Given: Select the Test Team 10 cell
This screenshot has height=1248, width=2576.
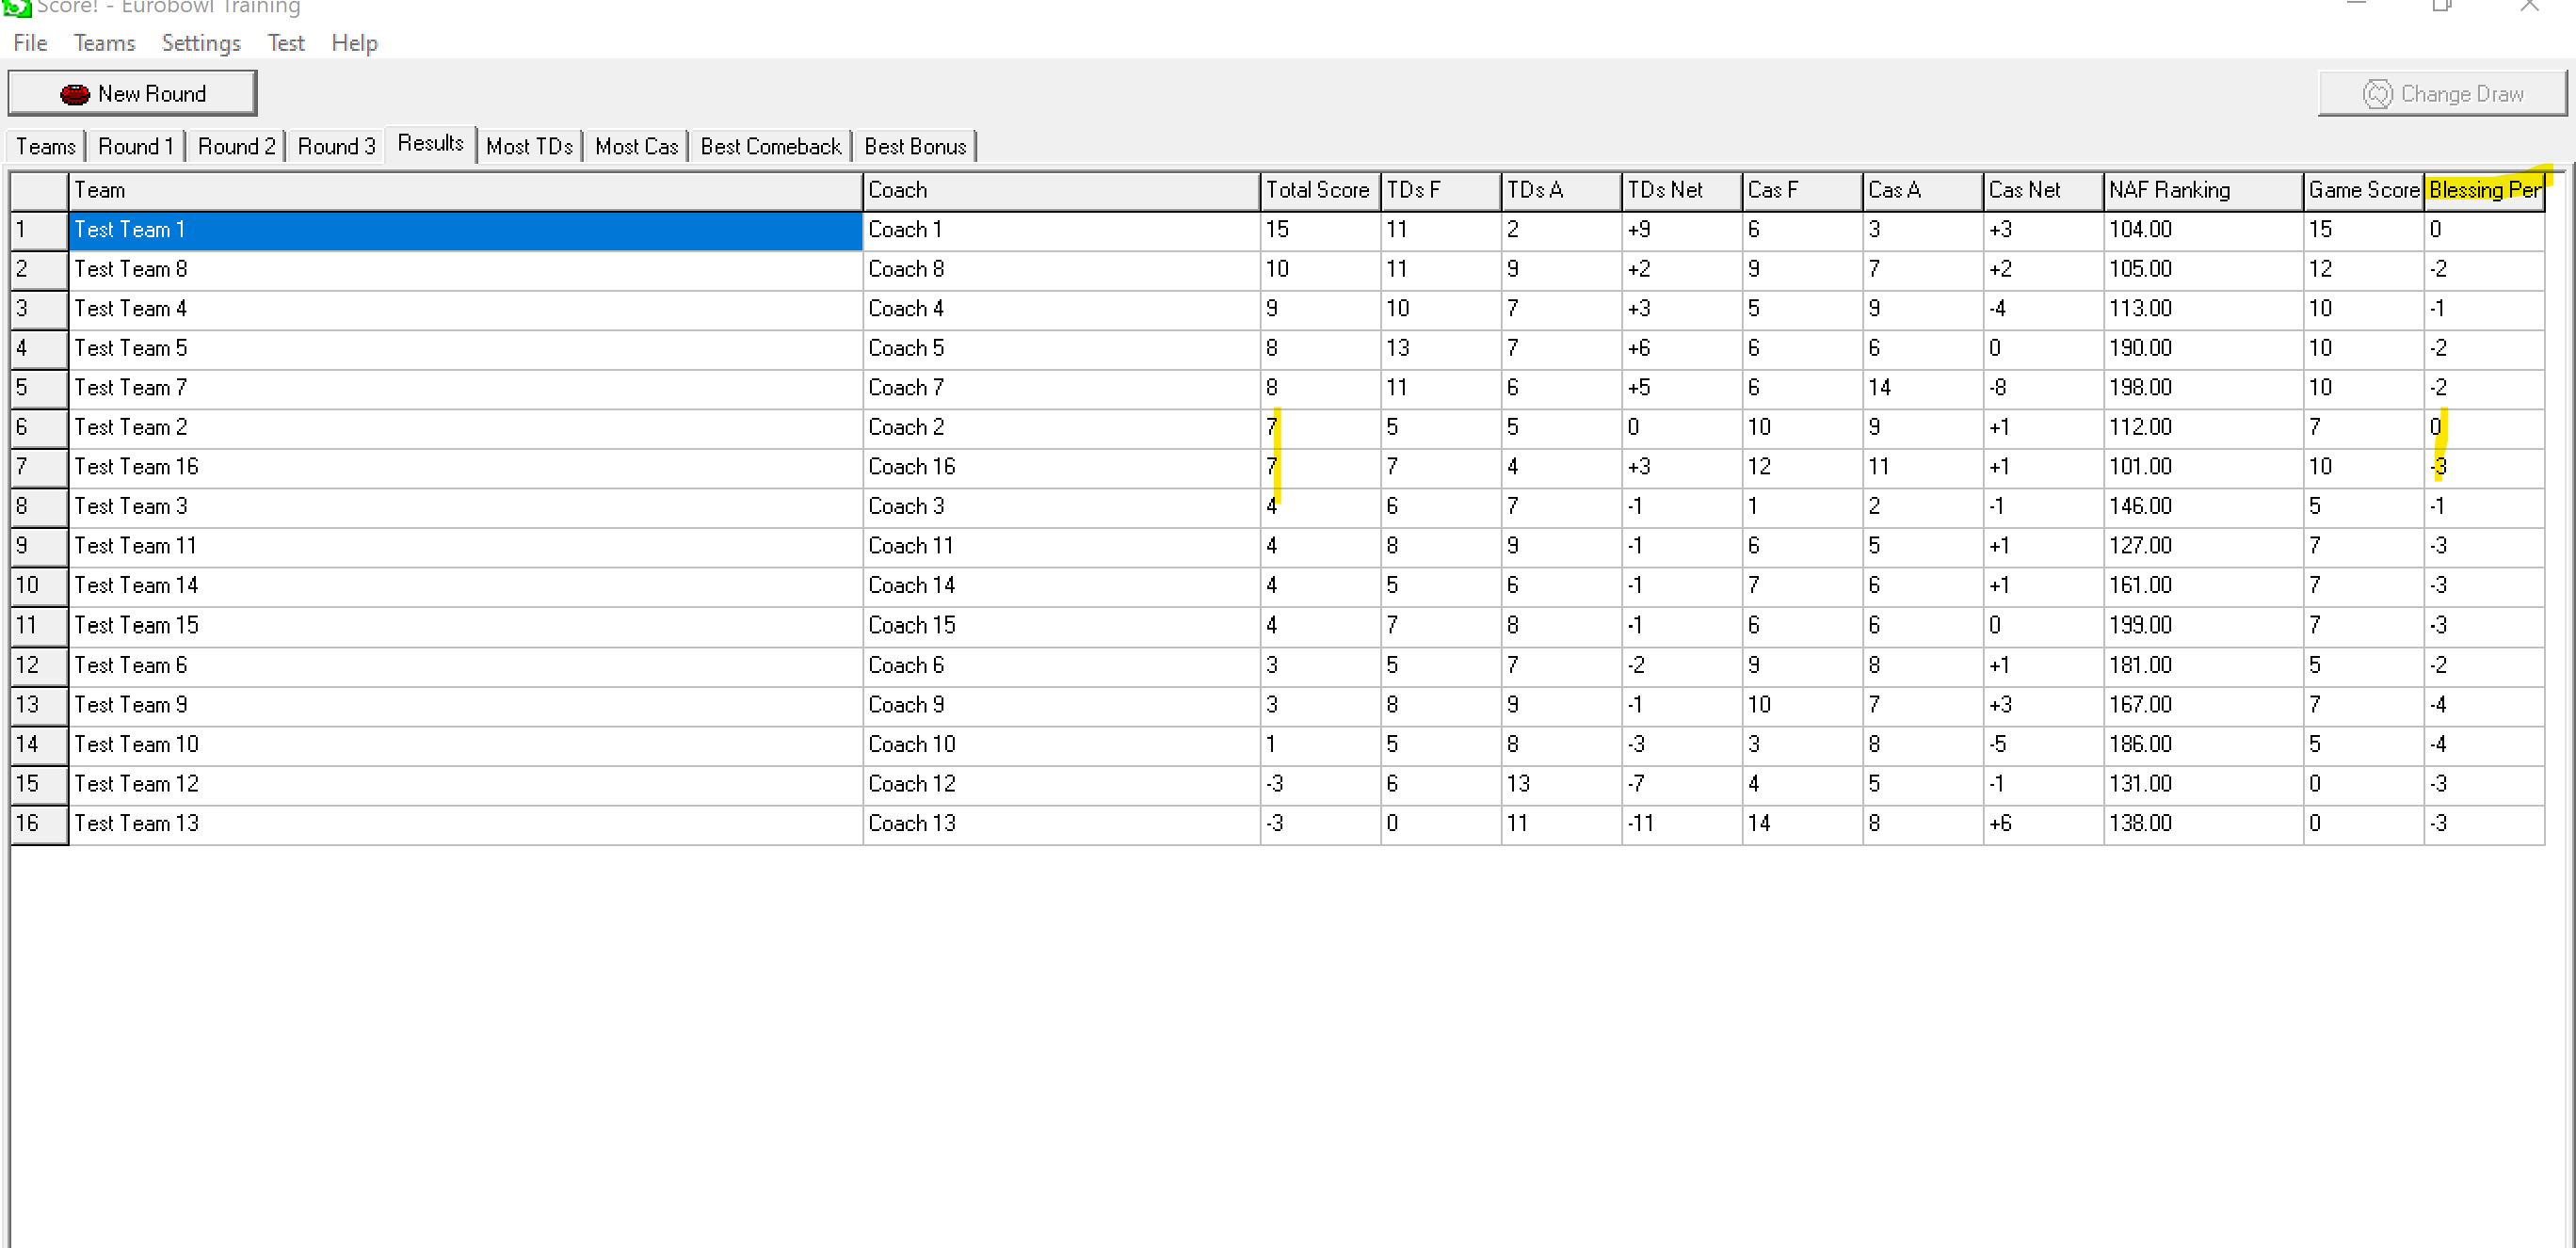Looking at the screenshot, I should (x=465, y=745).
